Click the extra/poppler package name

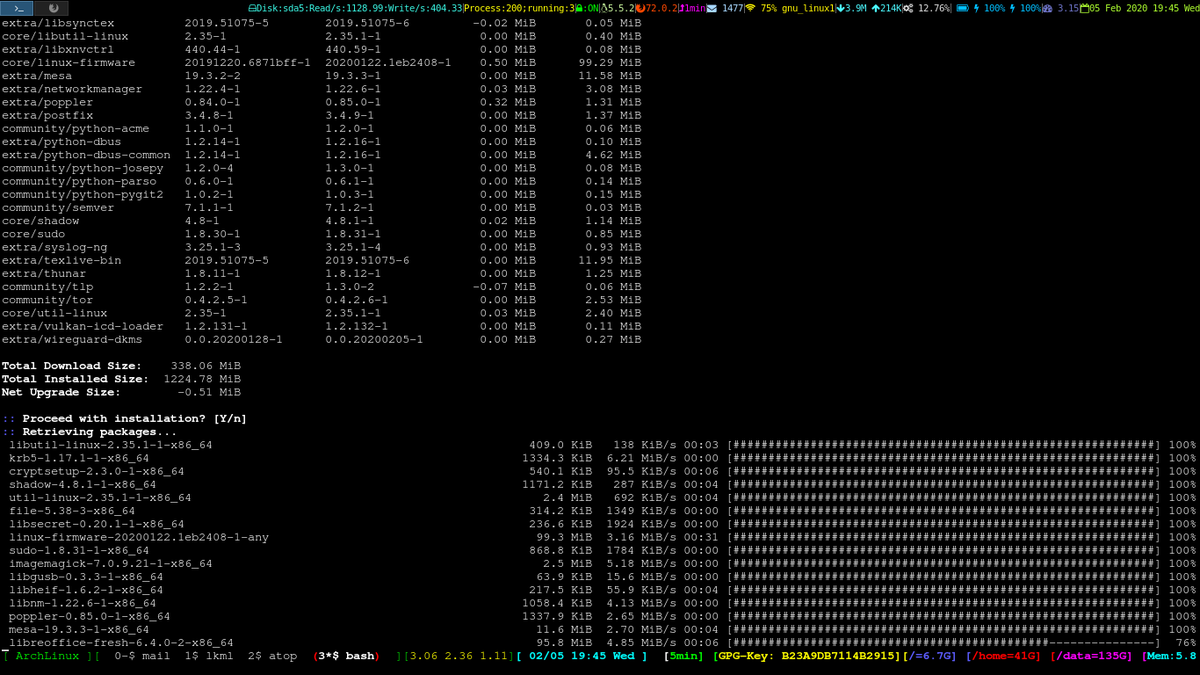[47, 102]
